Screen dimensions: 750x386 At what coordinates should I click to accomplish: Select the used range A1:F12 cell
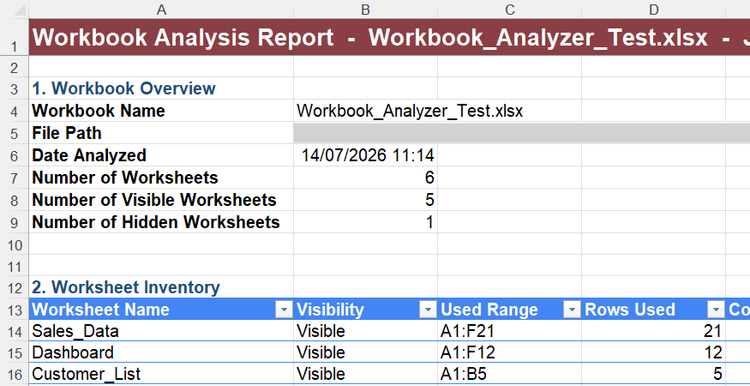(x=509, y=352)
